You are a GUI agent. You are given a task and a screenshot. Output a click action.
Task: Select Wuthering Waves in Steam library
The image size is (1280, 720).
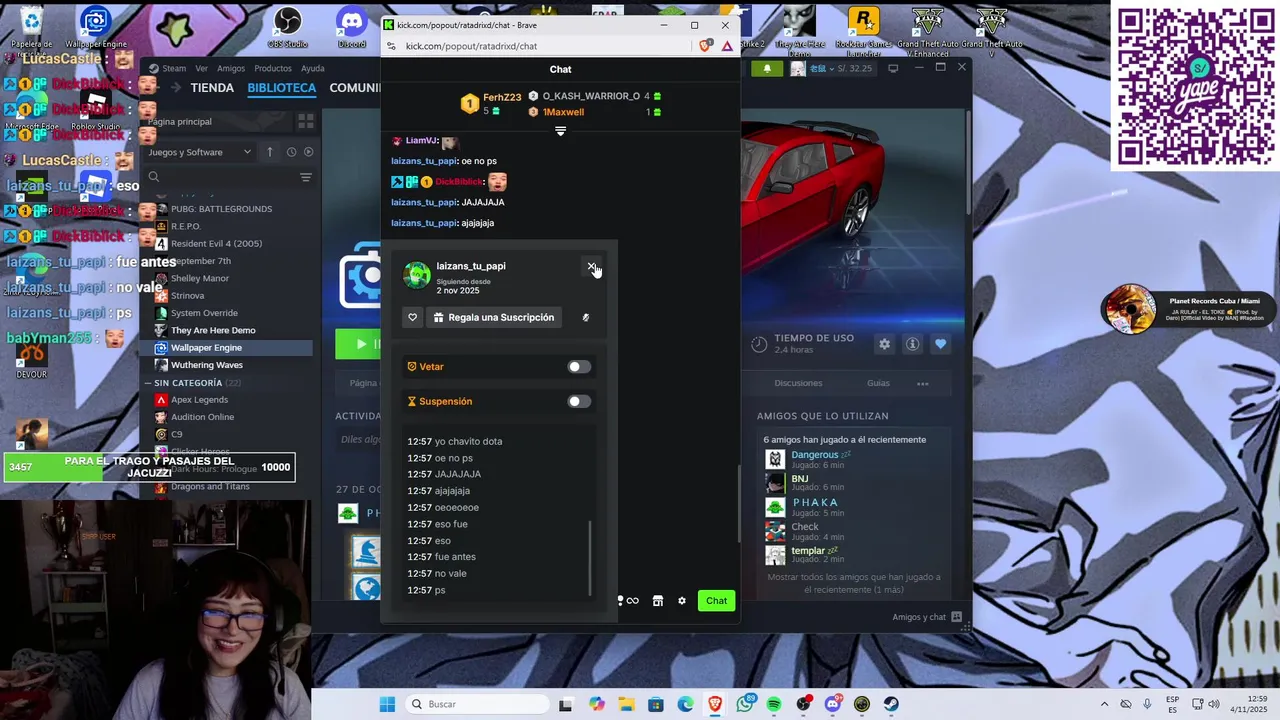206,365
